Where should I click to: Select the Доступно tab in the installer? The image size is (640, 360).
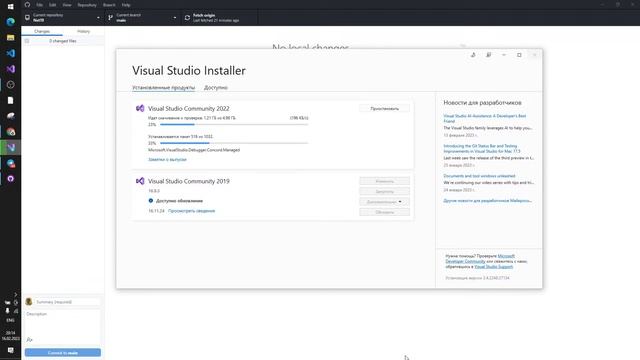tap(216, 87)
